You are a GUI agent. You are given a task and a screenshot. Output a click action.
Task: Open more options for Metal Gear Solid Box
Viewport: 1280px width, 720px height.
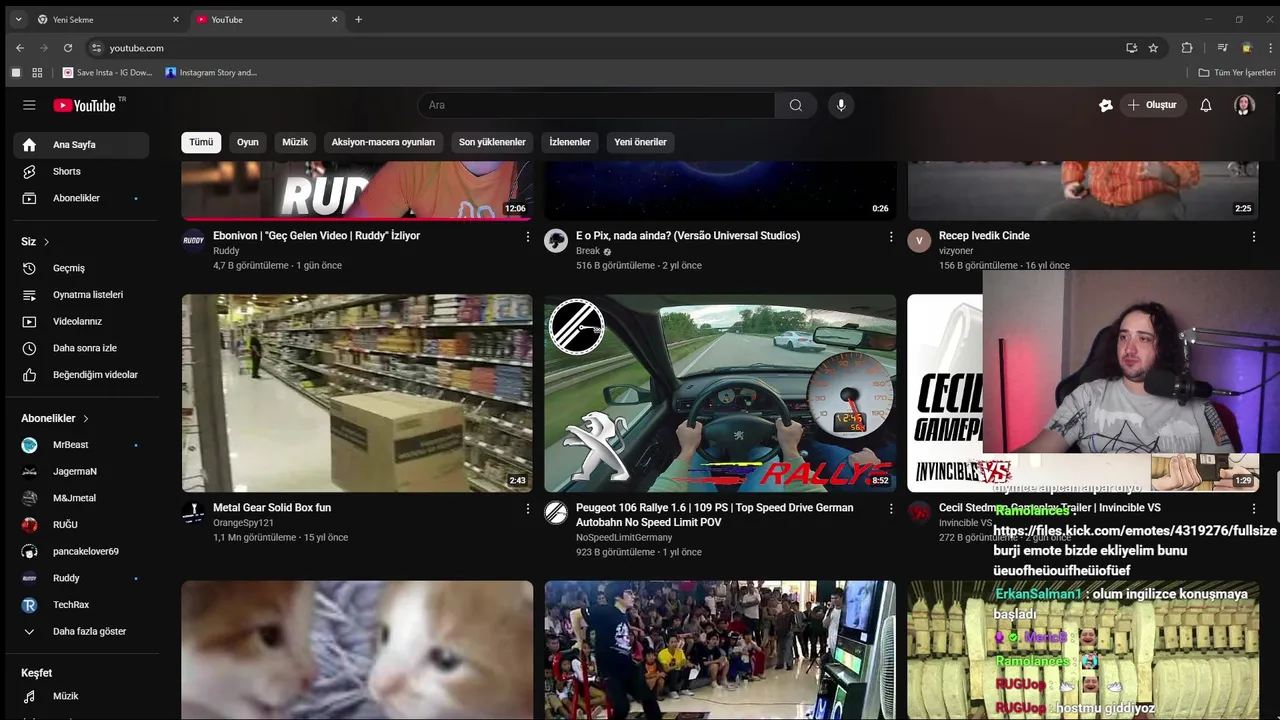pyautogui.click(x=528, y=509)
